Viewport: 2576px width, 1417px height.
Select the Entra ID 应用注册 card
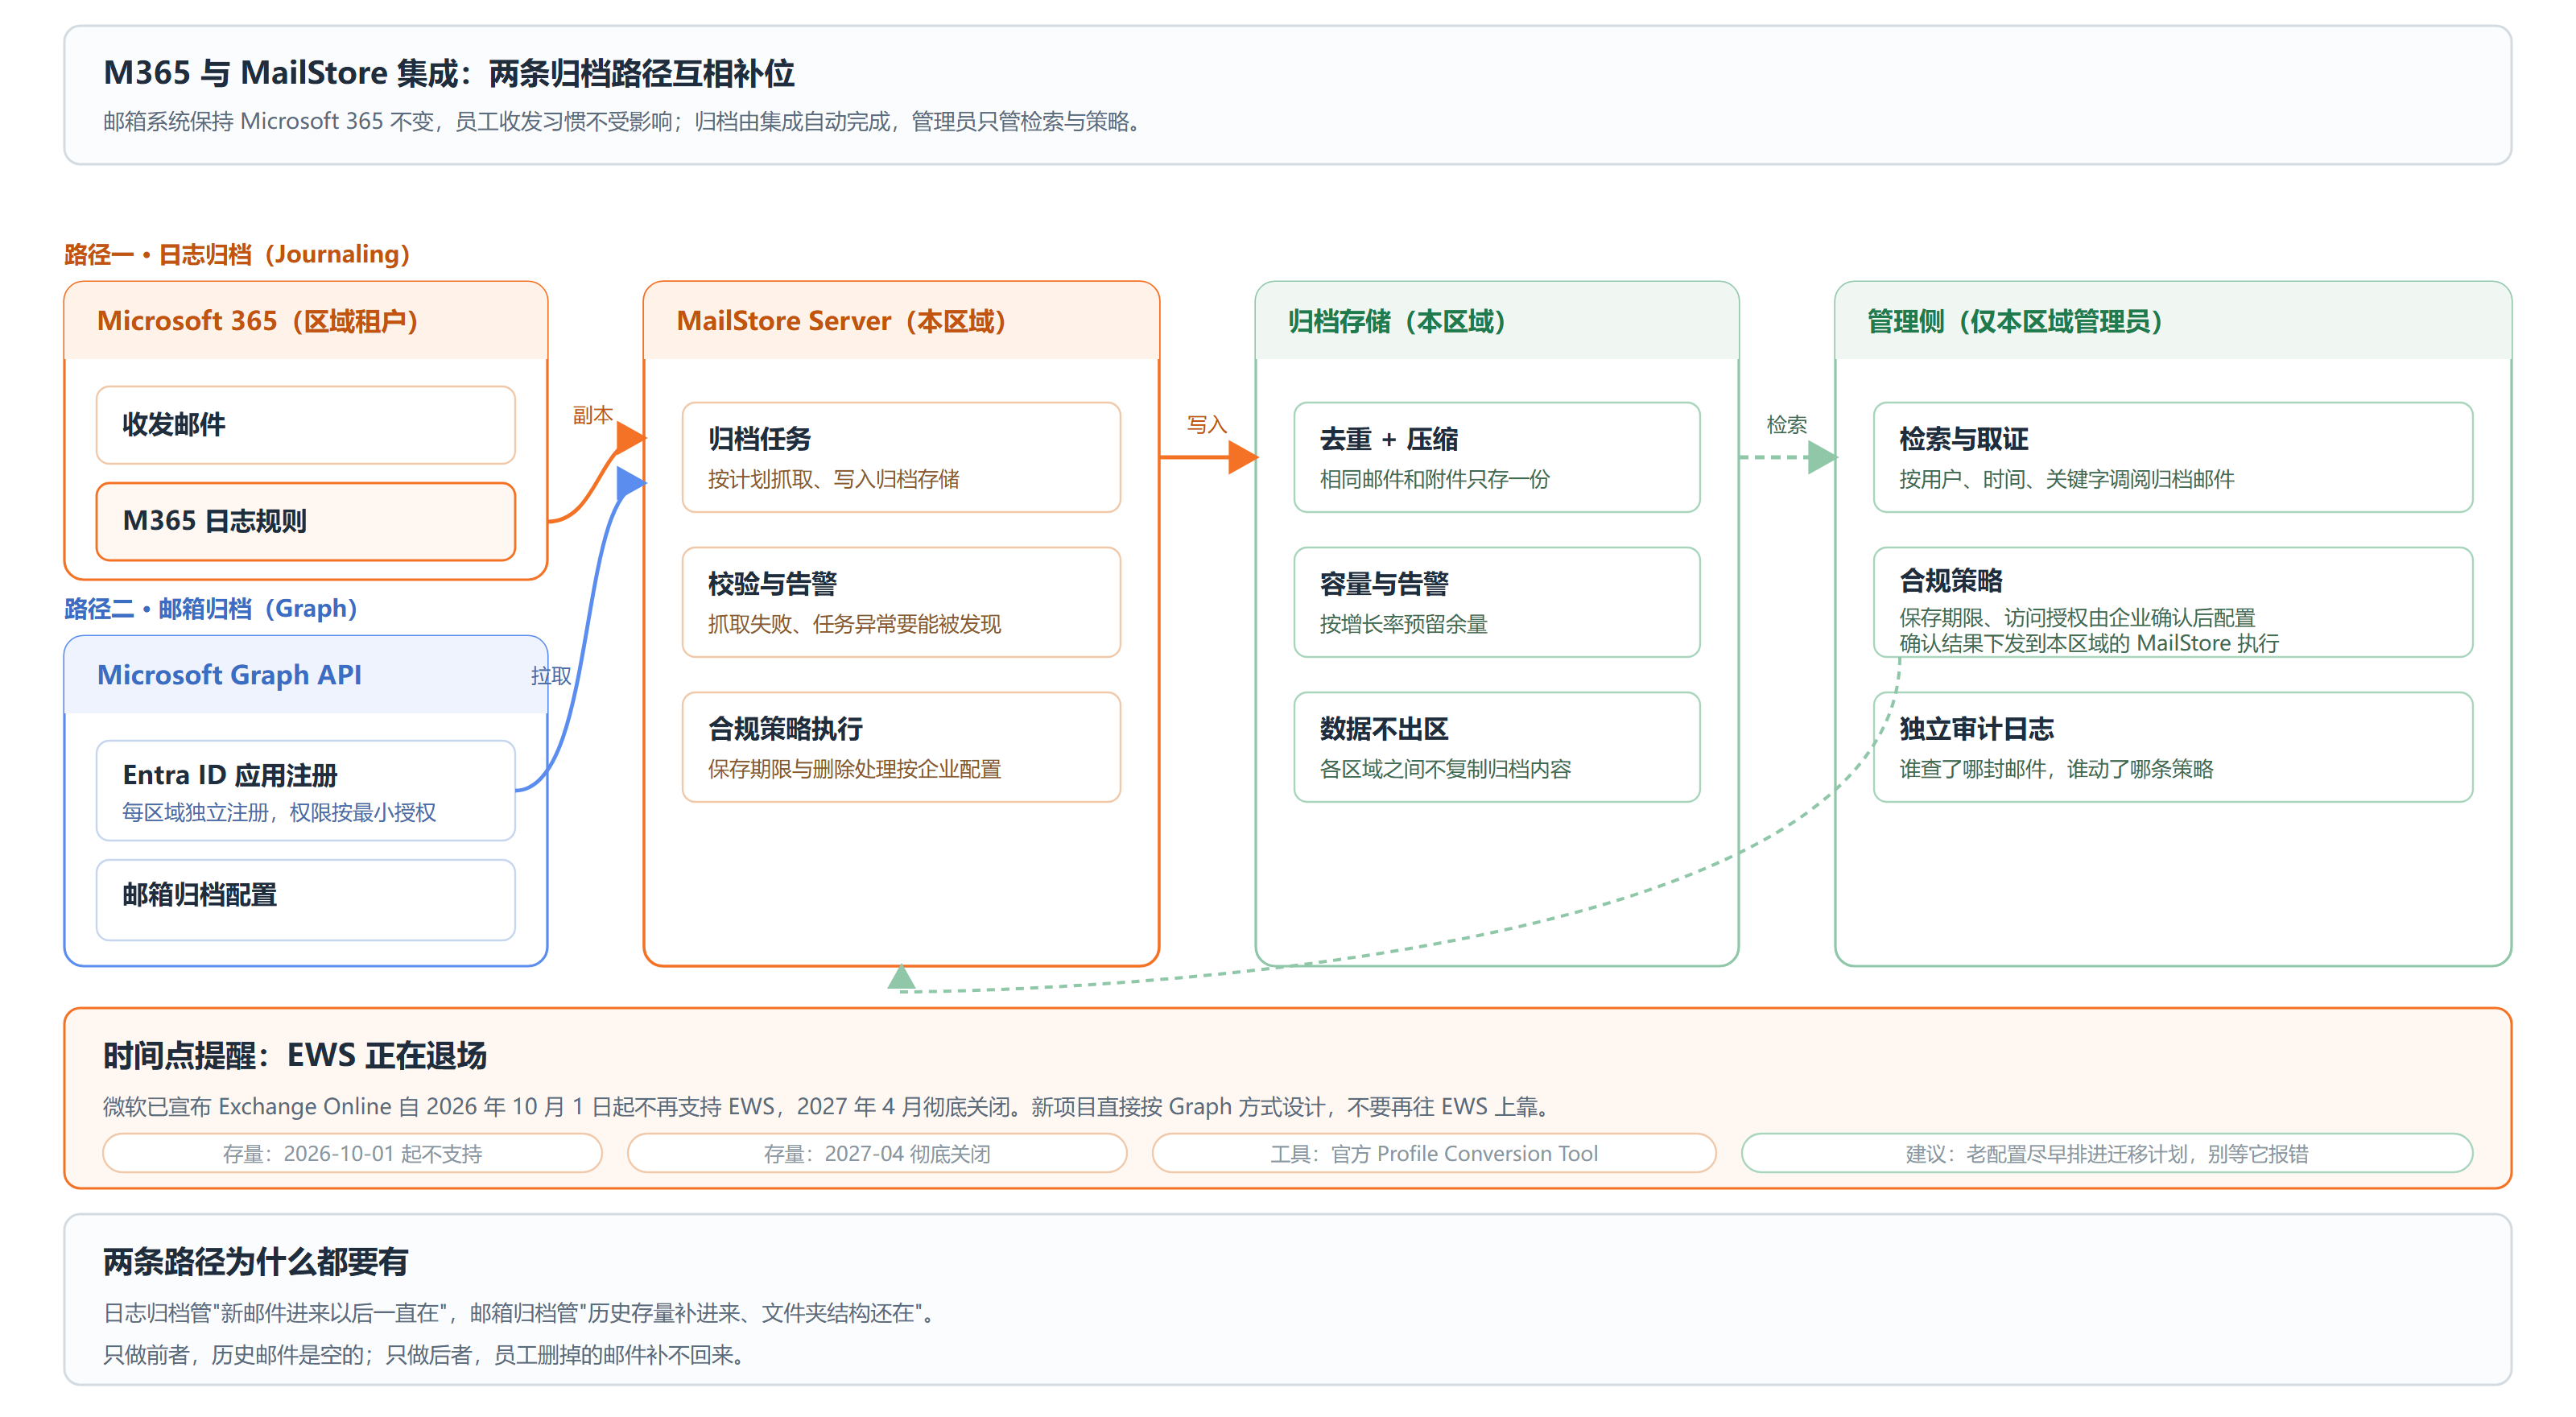point(305,791)
